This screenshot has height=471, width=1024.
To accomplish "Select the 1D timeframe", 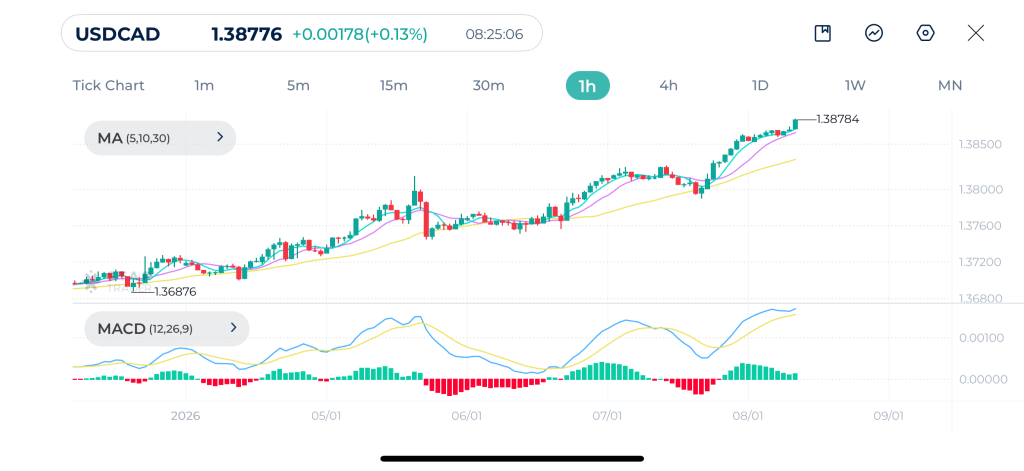I will (760, 86).
